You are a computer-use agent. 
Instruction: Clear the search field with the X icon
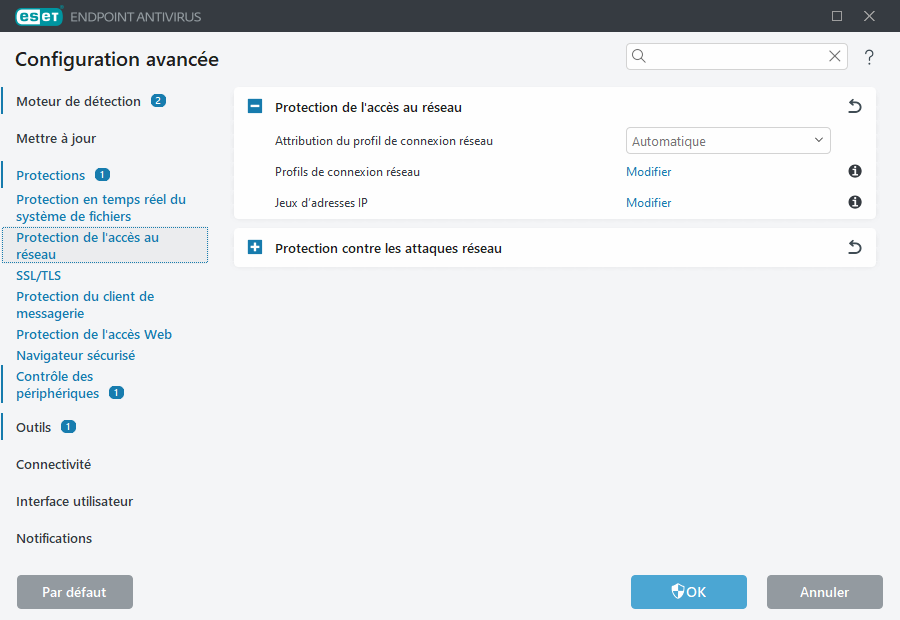(834, 57)
